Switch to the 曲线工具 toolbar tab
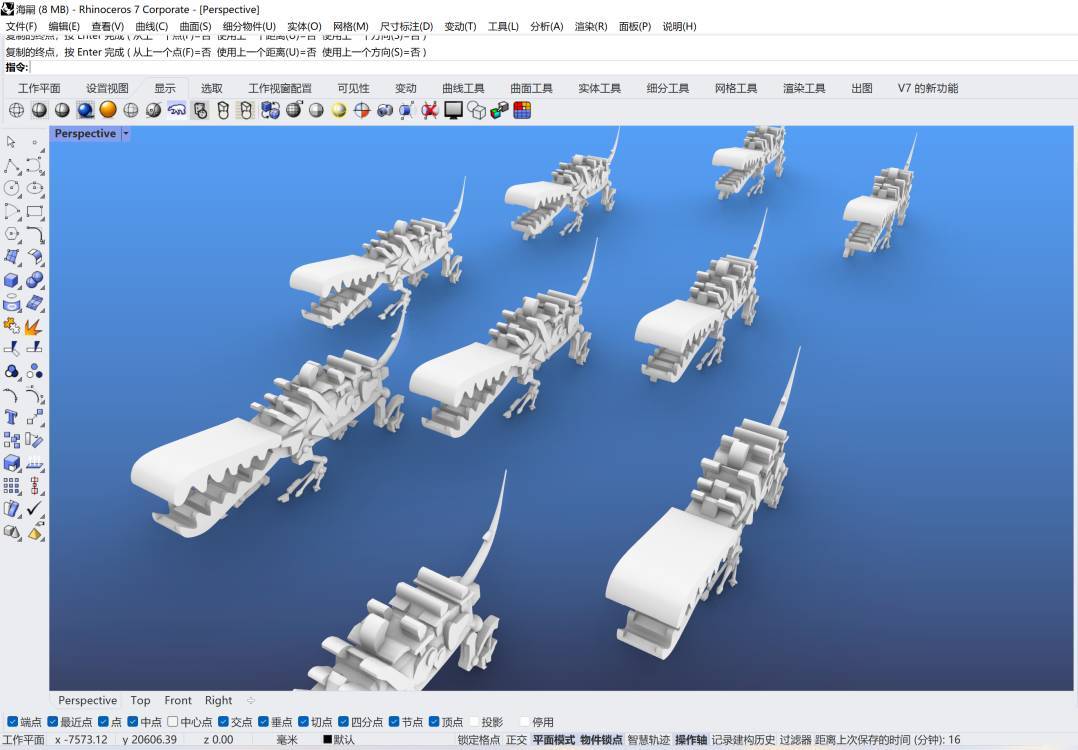This screenshot has width=1078, height=750. 463,88
